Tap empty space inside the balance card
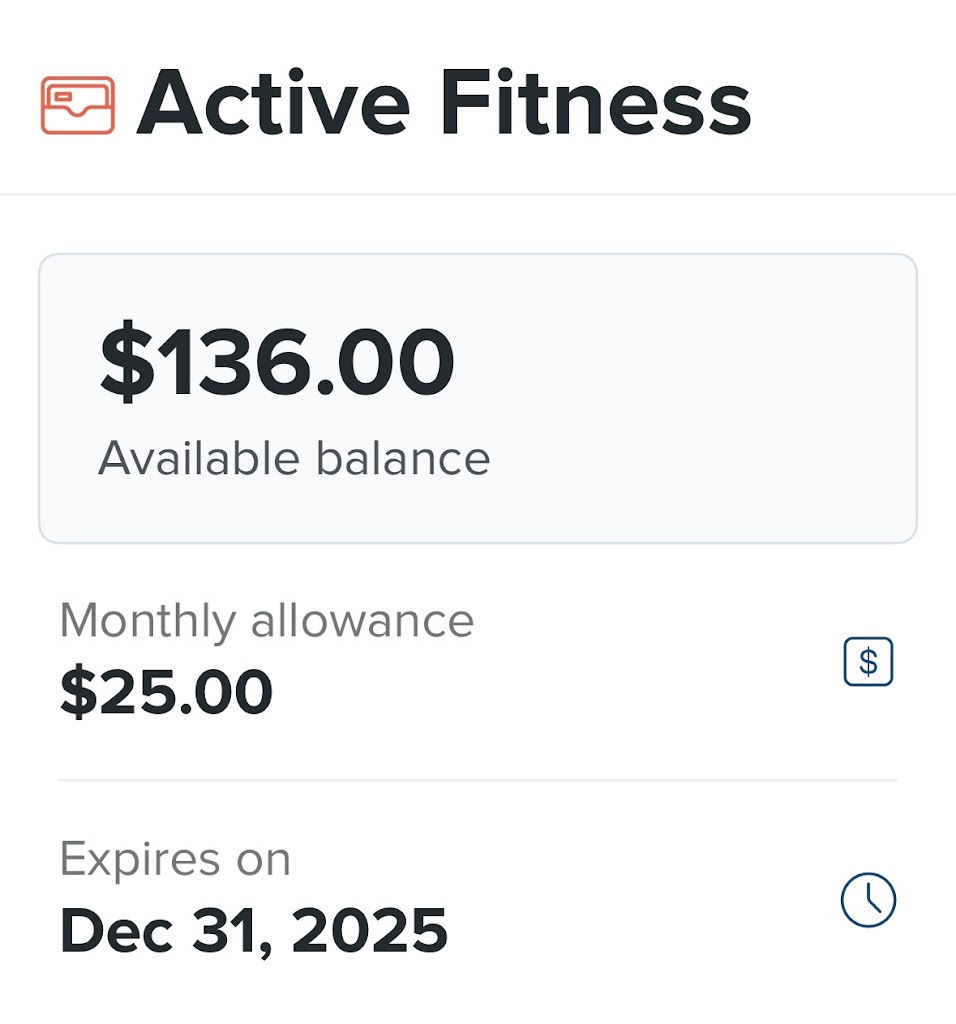Screen dimensions: 956x1024 [x=700, y=400]
